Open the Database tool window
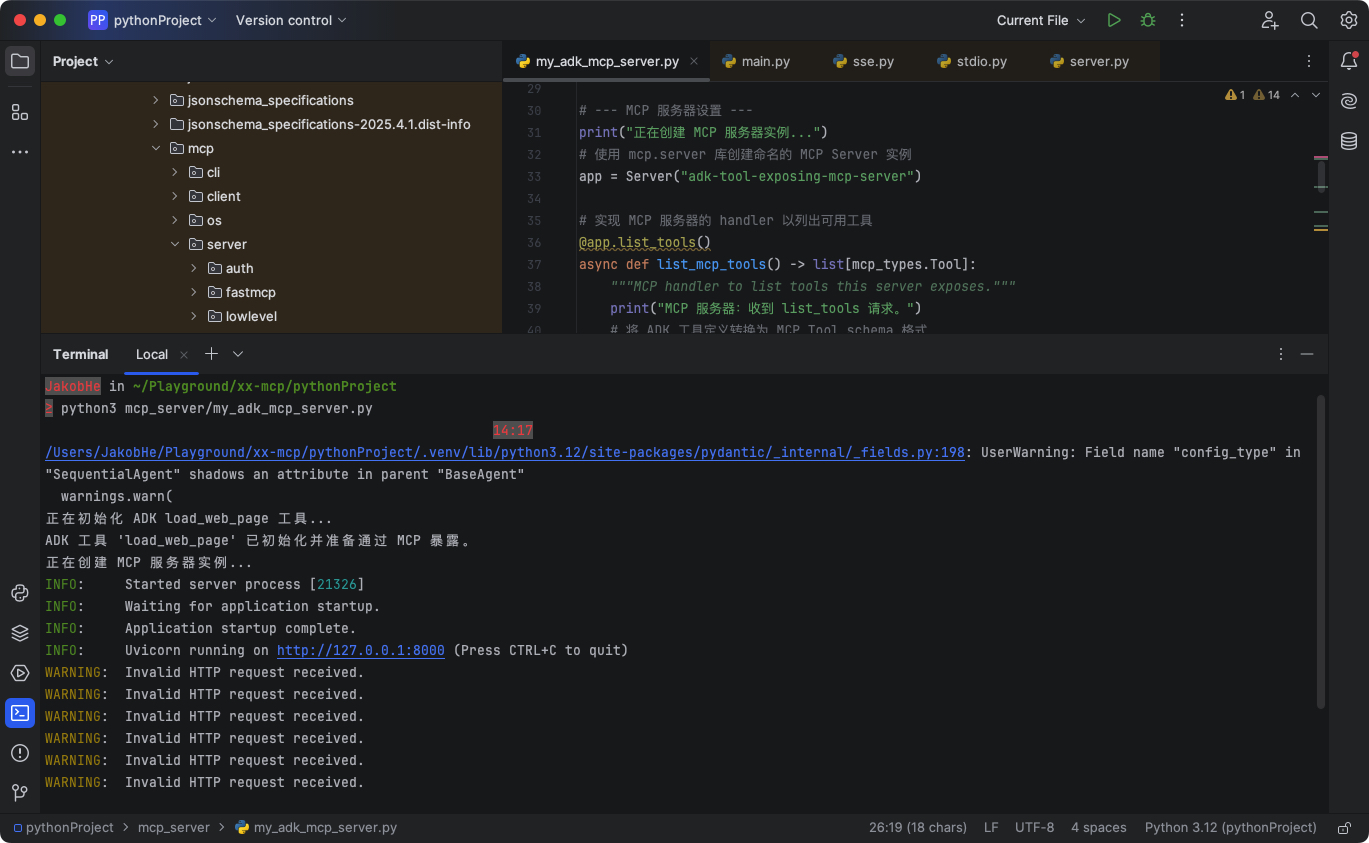1369x843 pixels. coord(1349,141)
